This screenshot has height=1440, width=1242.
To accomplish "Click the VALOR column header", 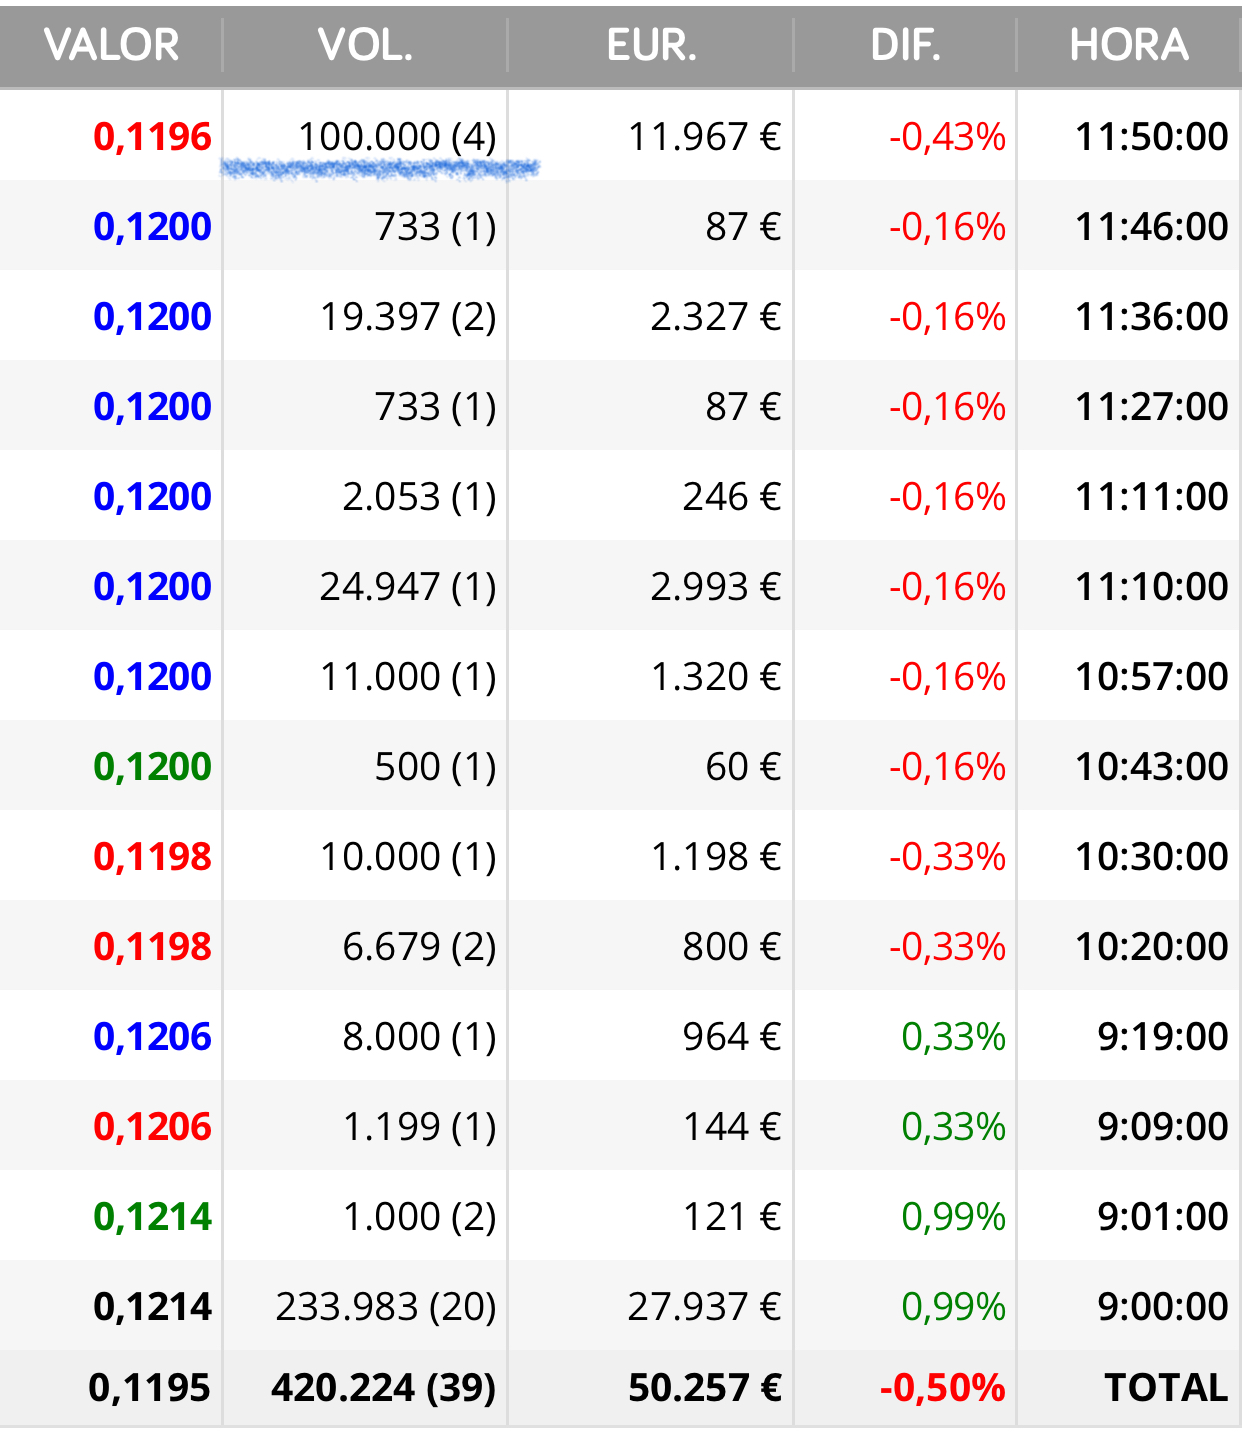I will [x=112, y=45].
